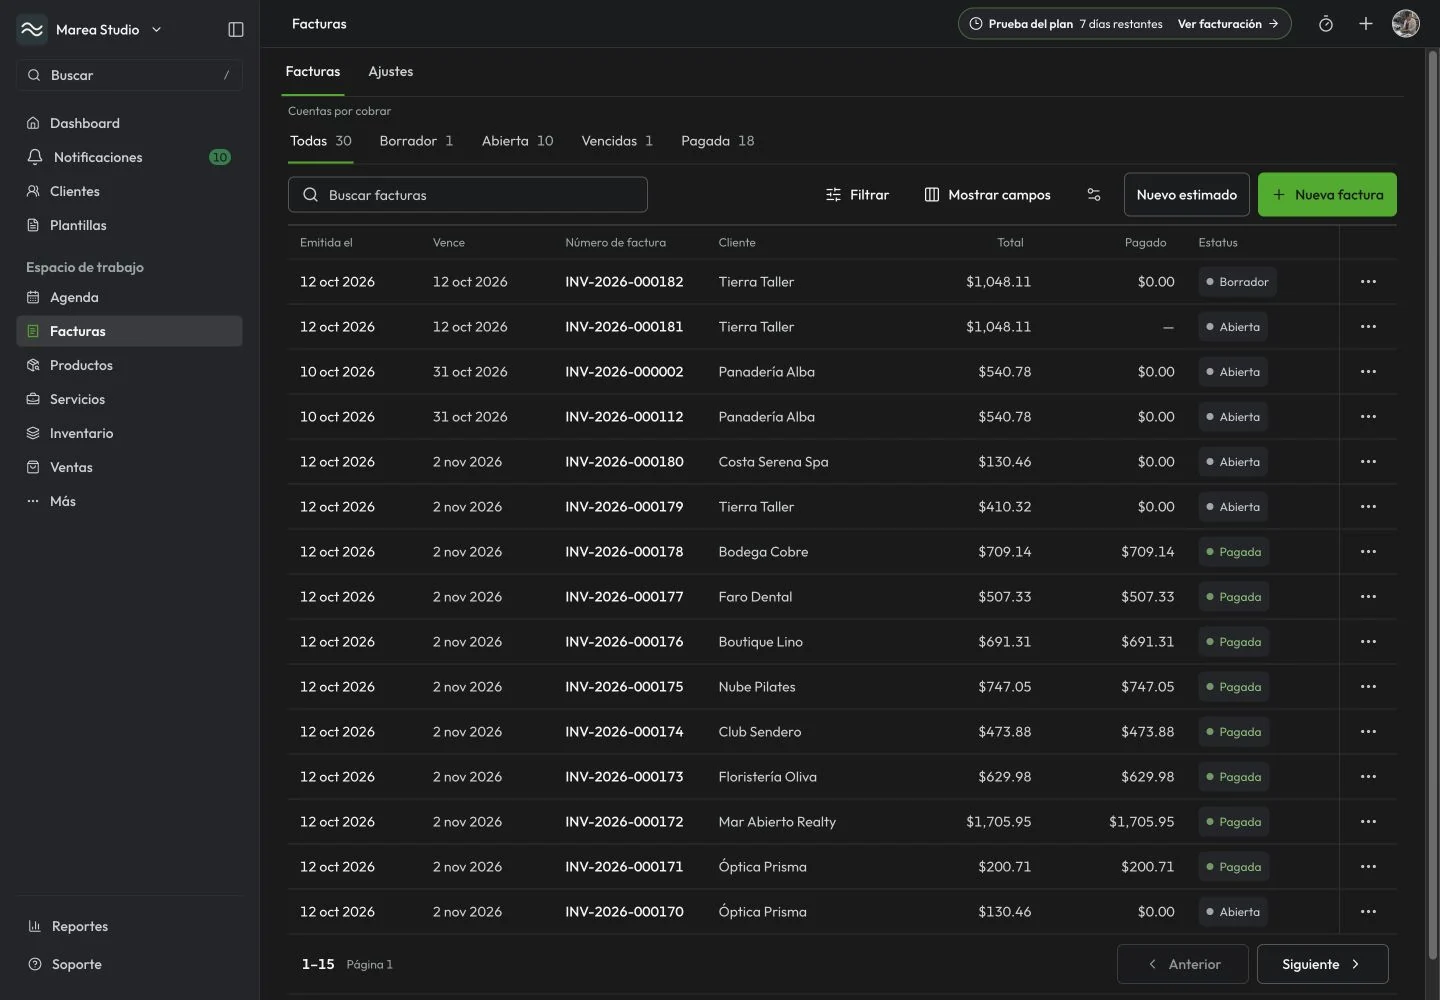Viewport: 1440px width, 1000px height.
Task: Click the notifications count badge 10
Action: tap(220, 157)
